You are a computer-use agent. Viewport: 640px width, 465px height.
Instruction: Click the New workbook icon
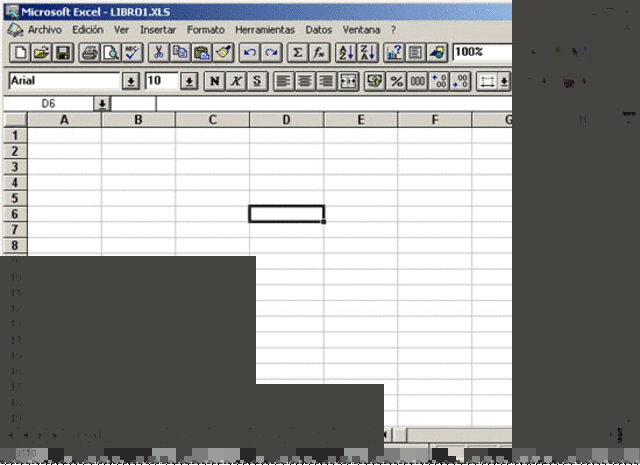pos(20,53)
